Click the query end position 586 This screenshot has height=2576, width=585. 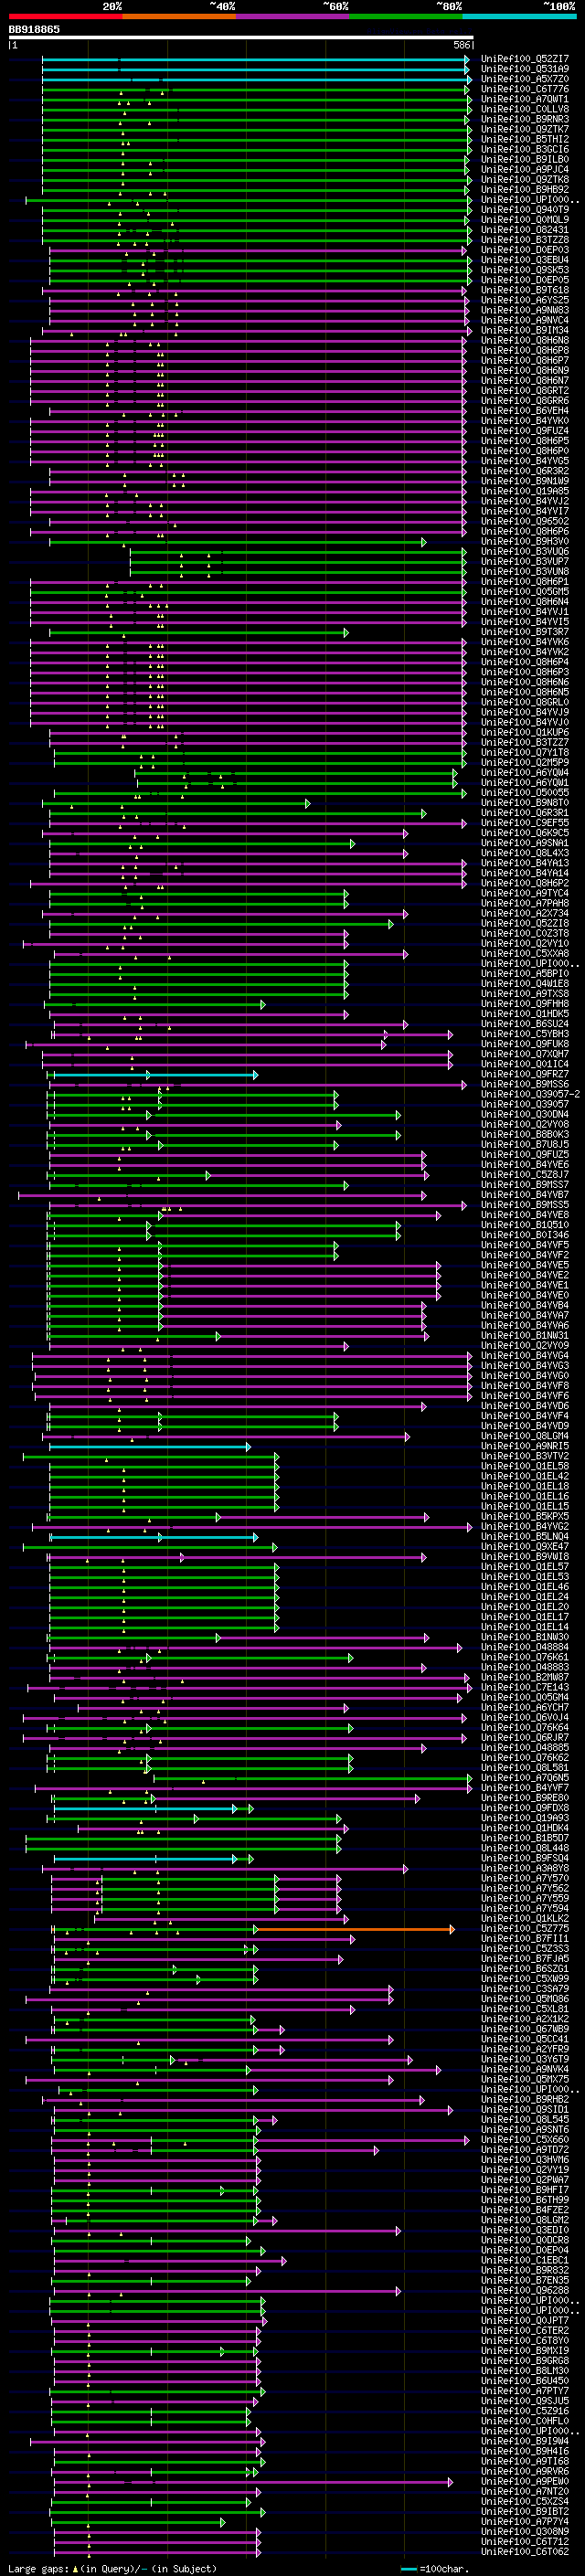pyautogui.click(x=461, y=45)
